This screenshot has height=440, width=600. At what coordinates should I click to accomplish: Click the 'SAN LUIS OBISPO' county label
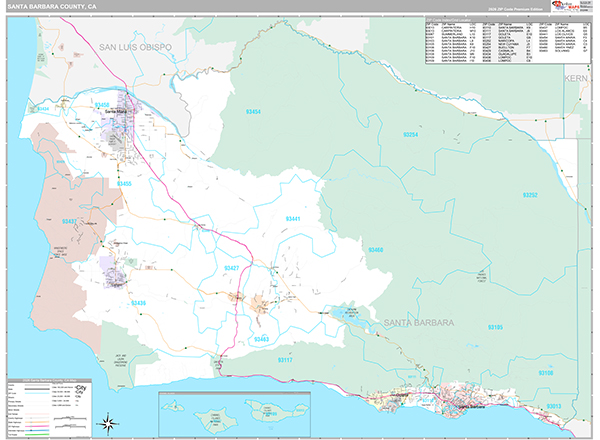(x=136, y=47)
